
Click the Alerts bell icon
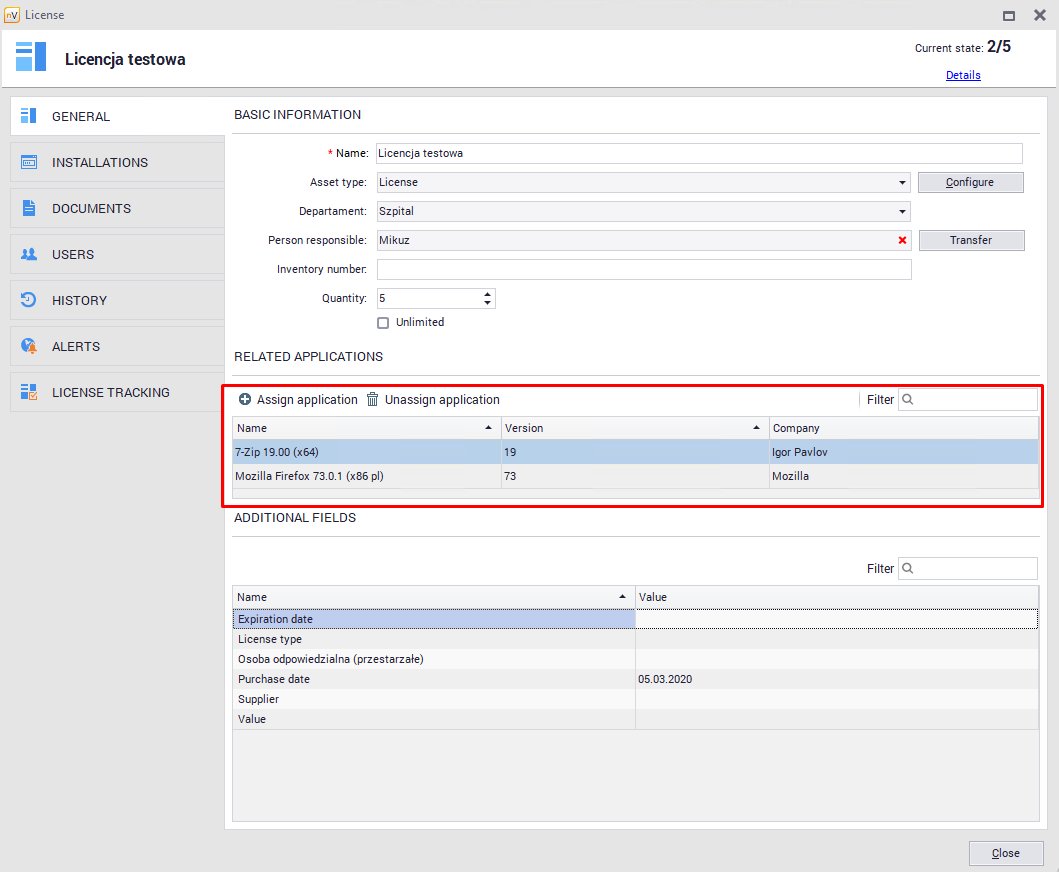point(29,346)
